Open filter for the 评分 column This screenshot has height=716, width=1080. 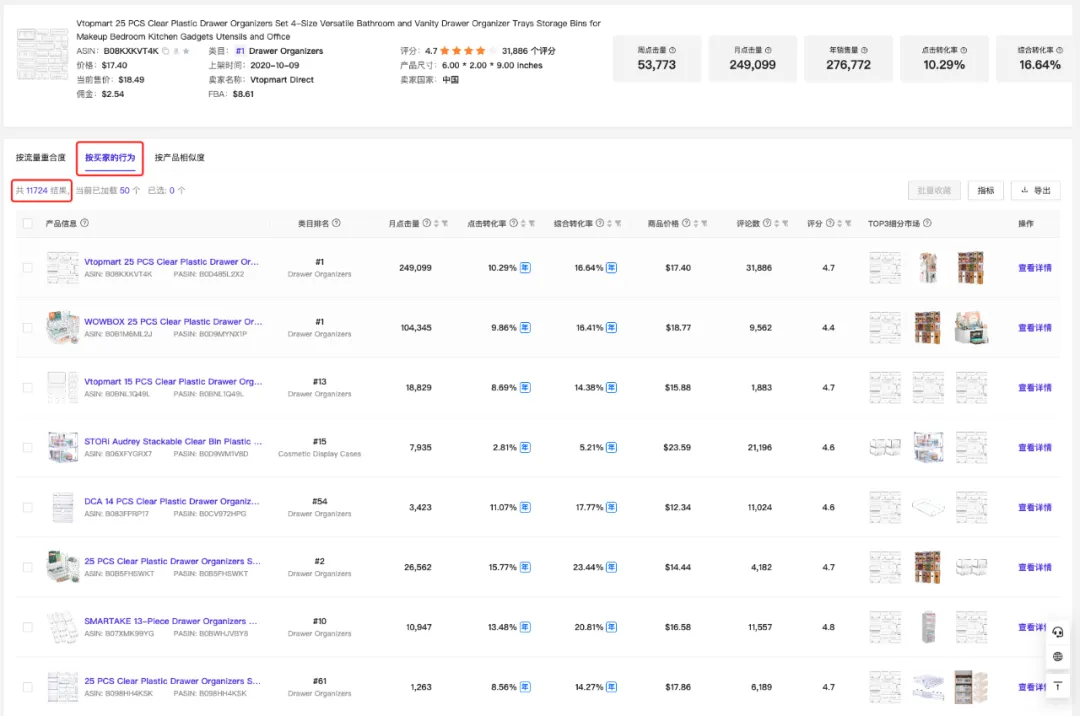(x=849, y=223)
